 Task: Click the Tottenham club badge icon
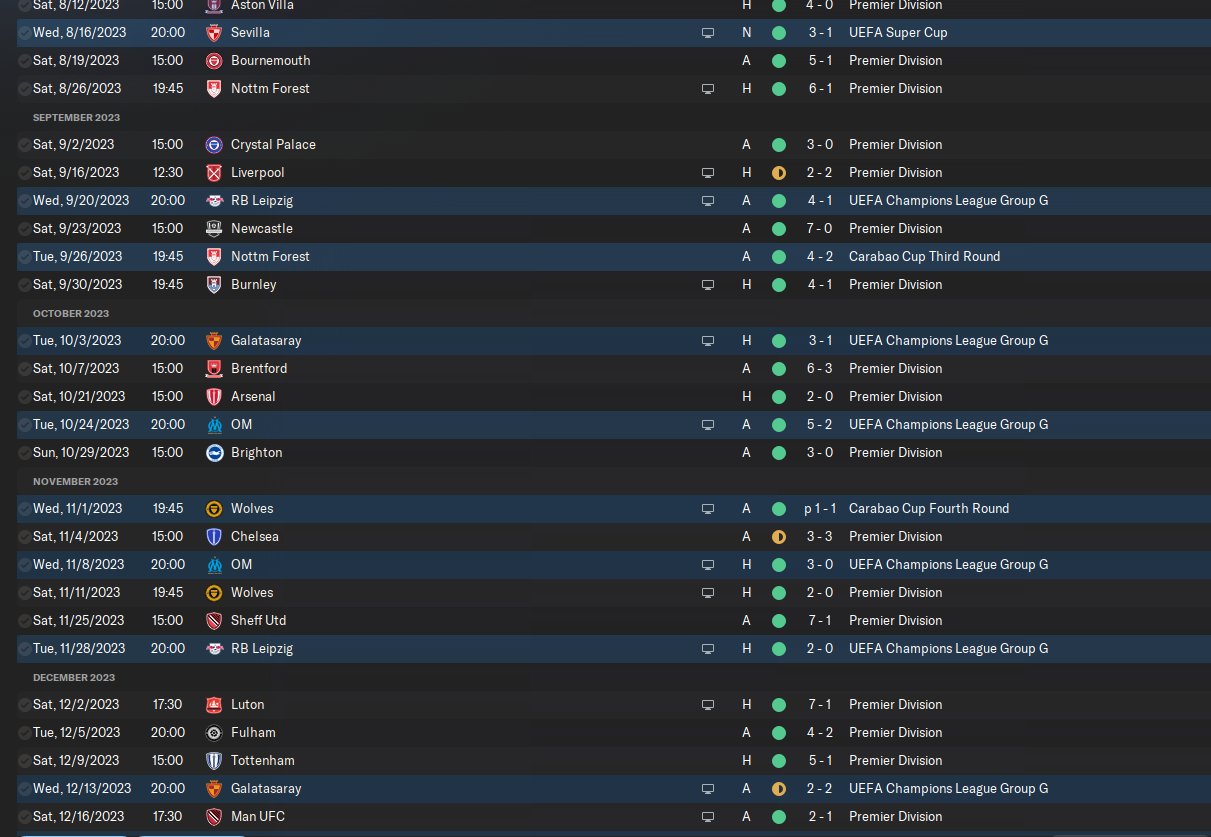point(213,761)
